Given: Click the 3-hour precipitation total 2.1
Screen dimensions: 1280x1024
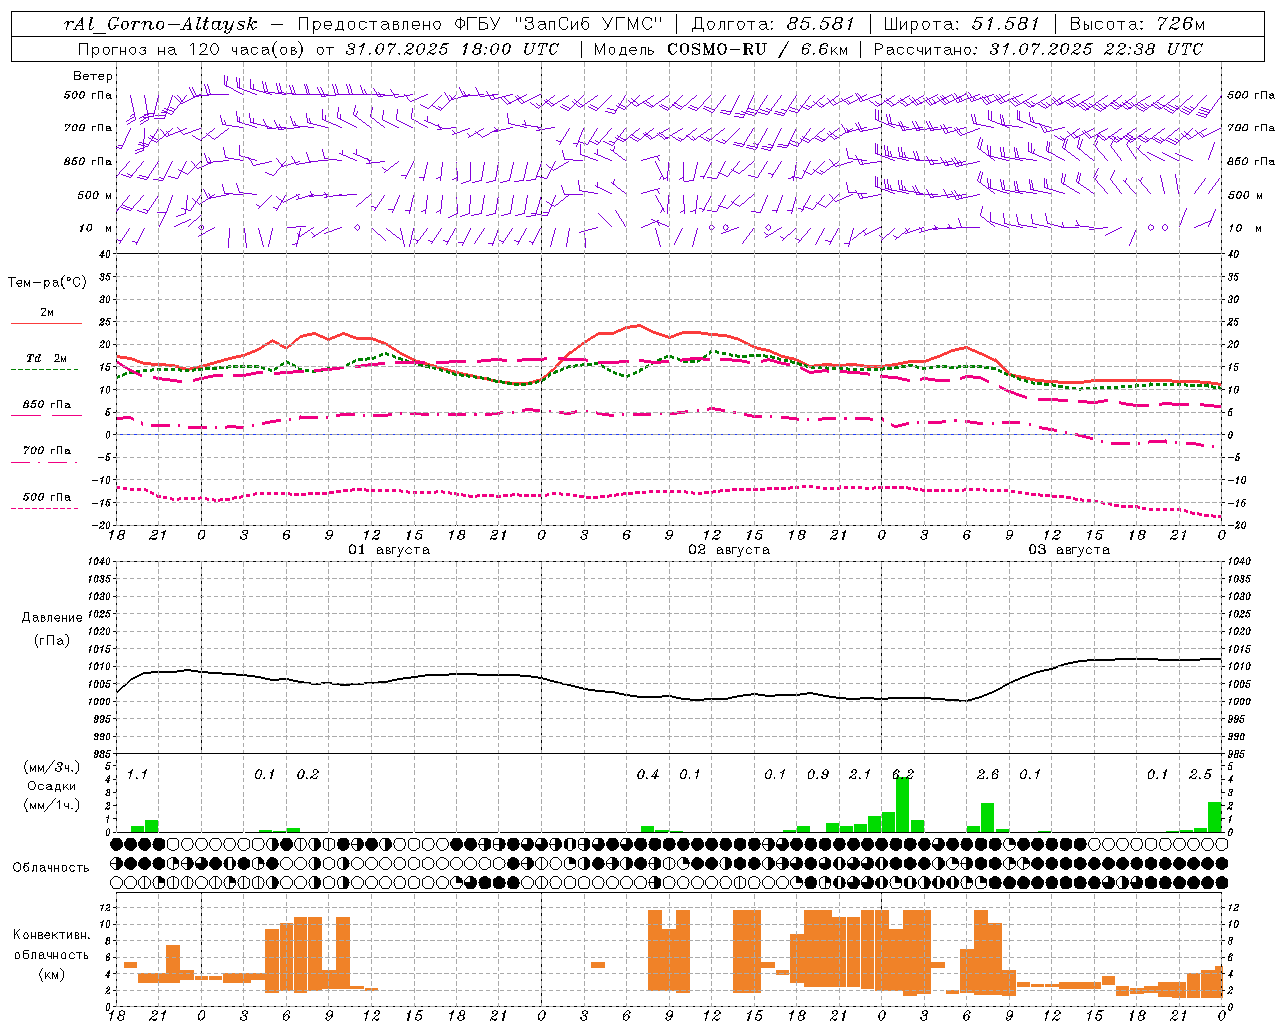Looking at the screenshot, I should click(x=860, y=775).
